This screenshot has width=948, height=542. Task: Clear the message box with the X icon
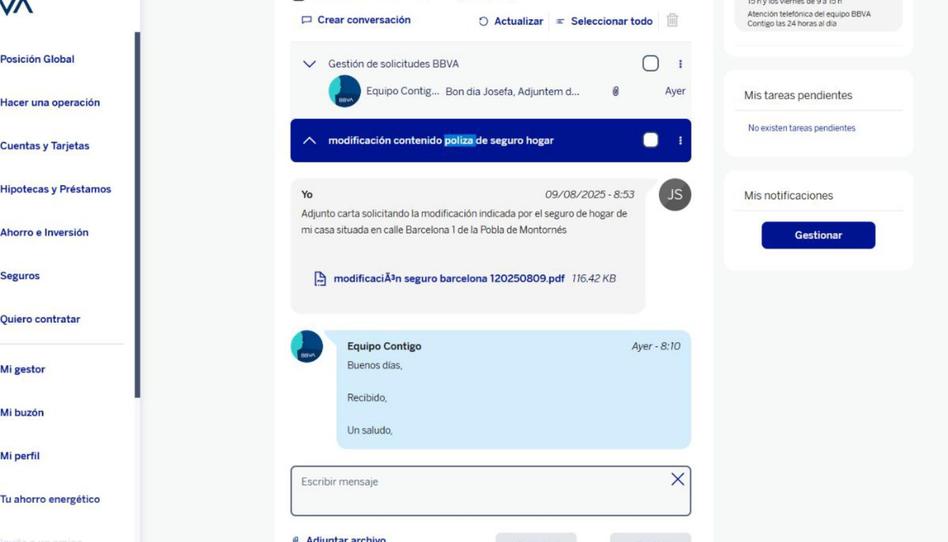click(678, 479)
